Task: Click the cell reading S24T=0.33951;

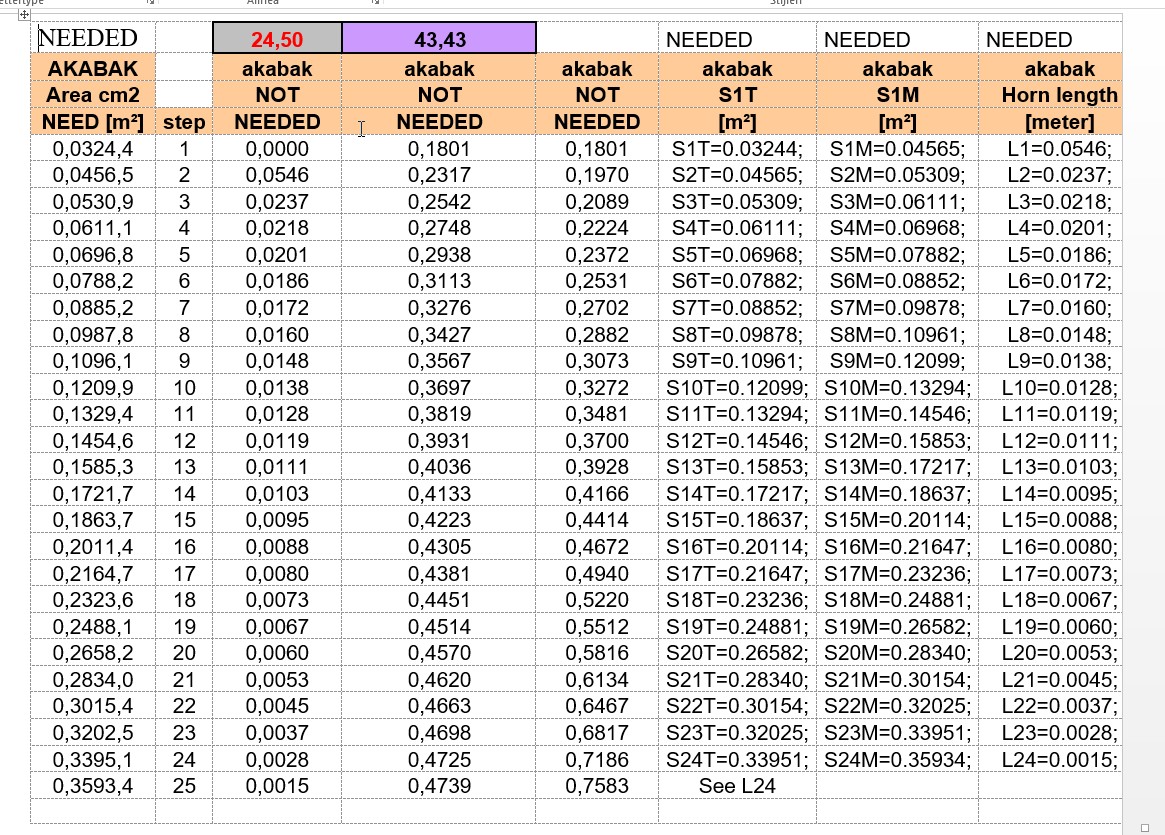Action: [x=737, y=759]
